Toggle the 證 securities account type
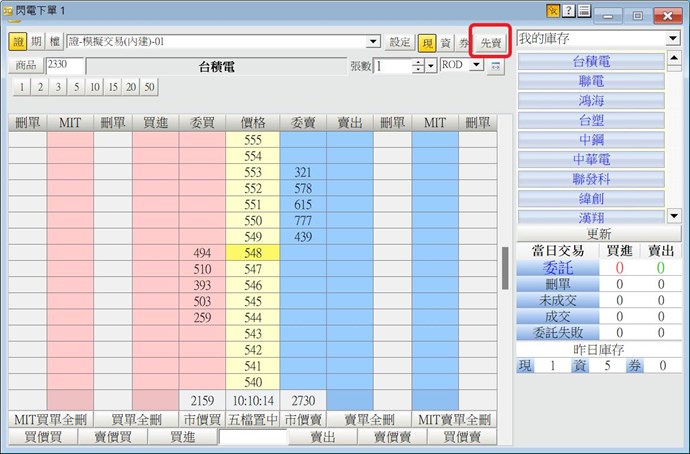This screenshot has width=690, height=454. pyautogui.click(x=17, y=42)
